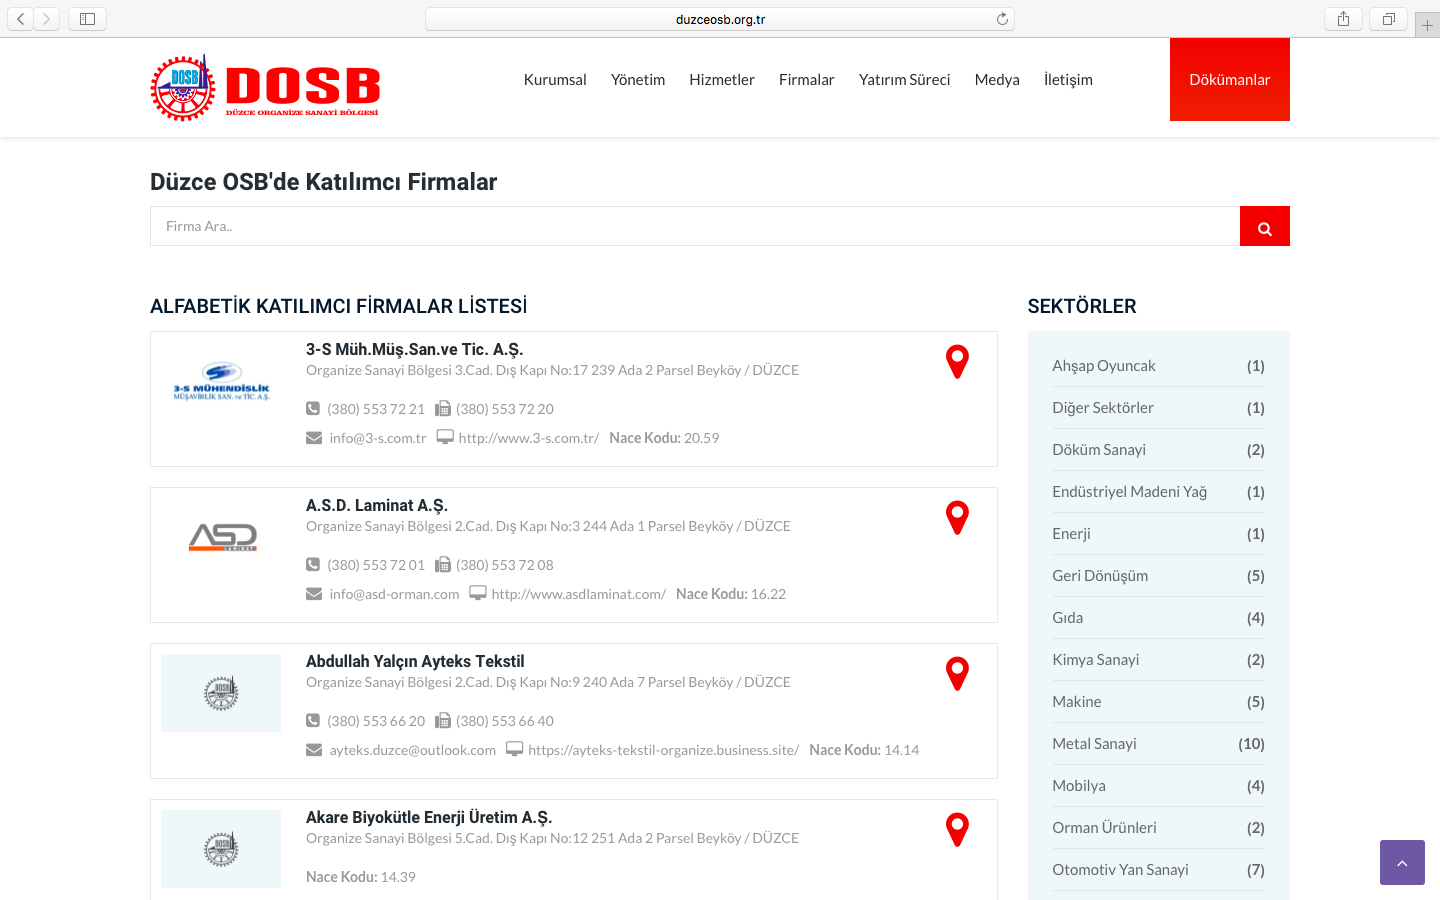1440x900 pixels.
Task: Click the Safari forward arrow
Action: (46, 19)
